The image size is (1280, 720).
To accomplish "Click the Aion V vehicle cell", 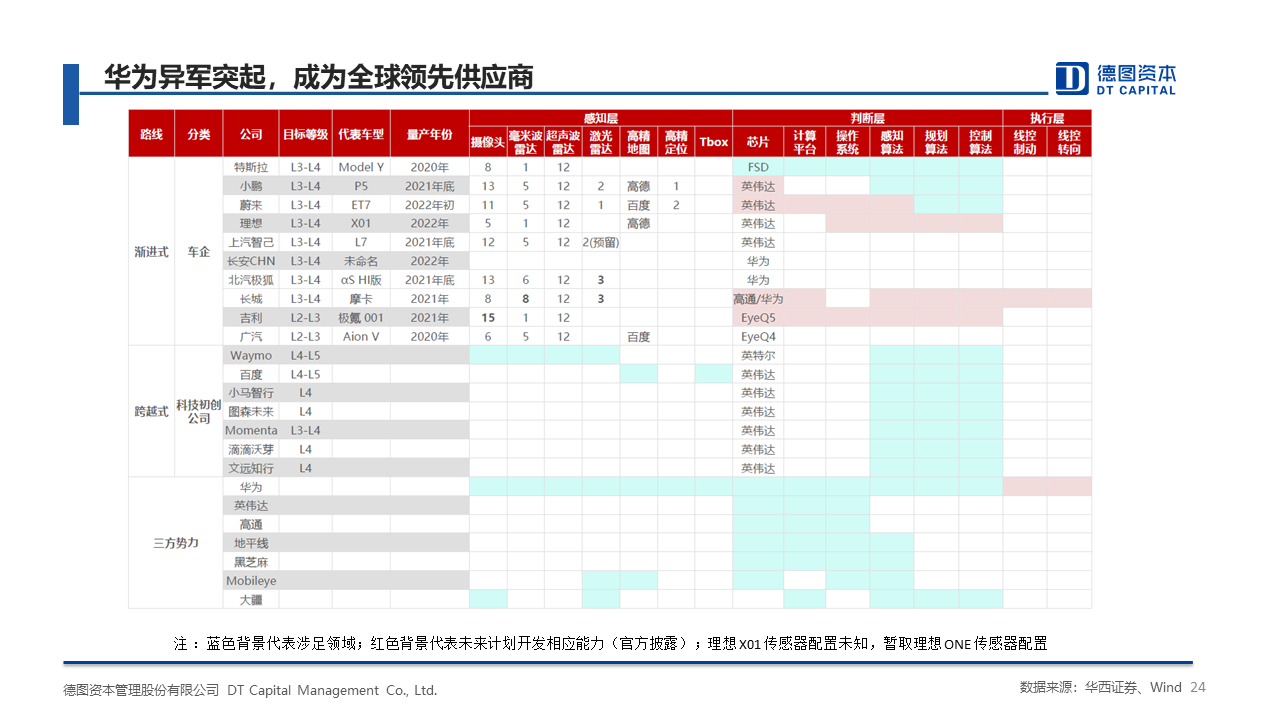I will click(x=361, y=337).
